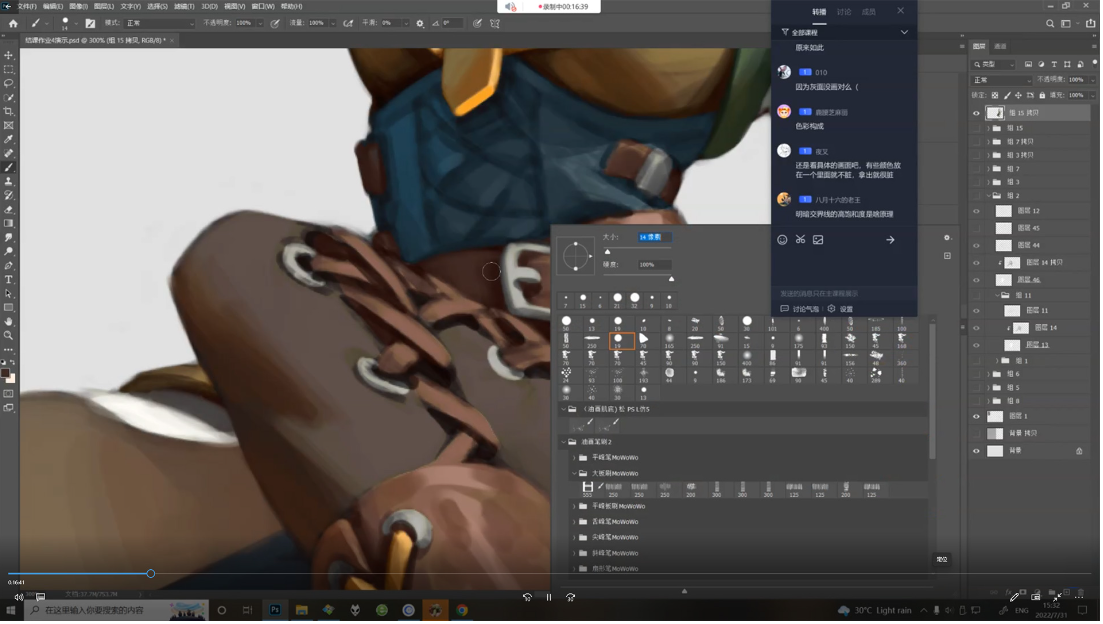This screenshot has width=1103, height=624.
Task: Open smoothing options gear icon
Action: pyautogui.click(x=420, y=23)
